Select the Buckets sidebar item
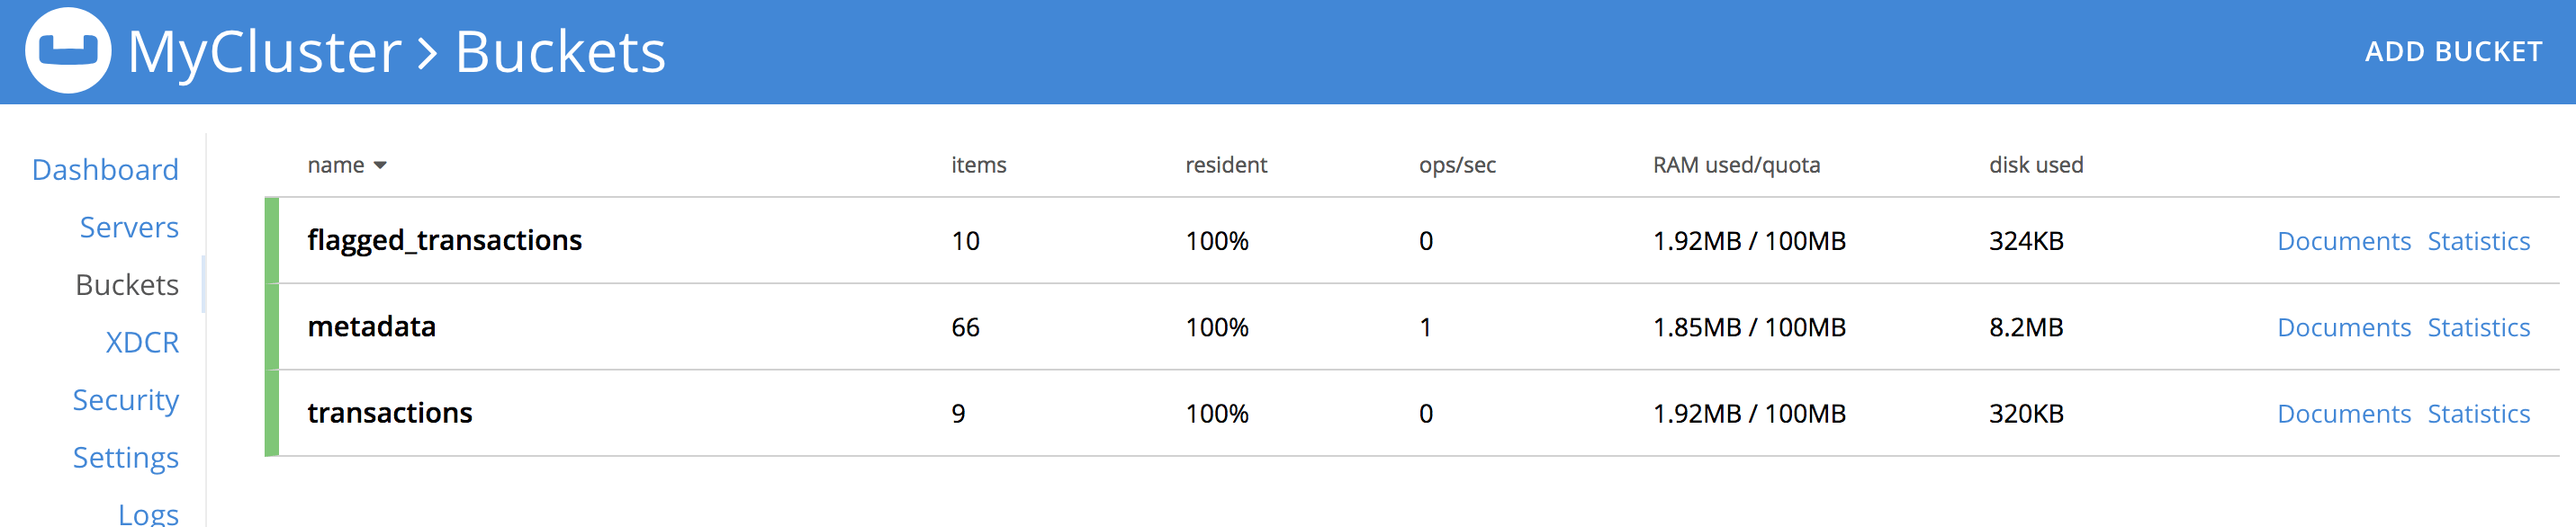The image size is (2576, 527). coord(126,284)
